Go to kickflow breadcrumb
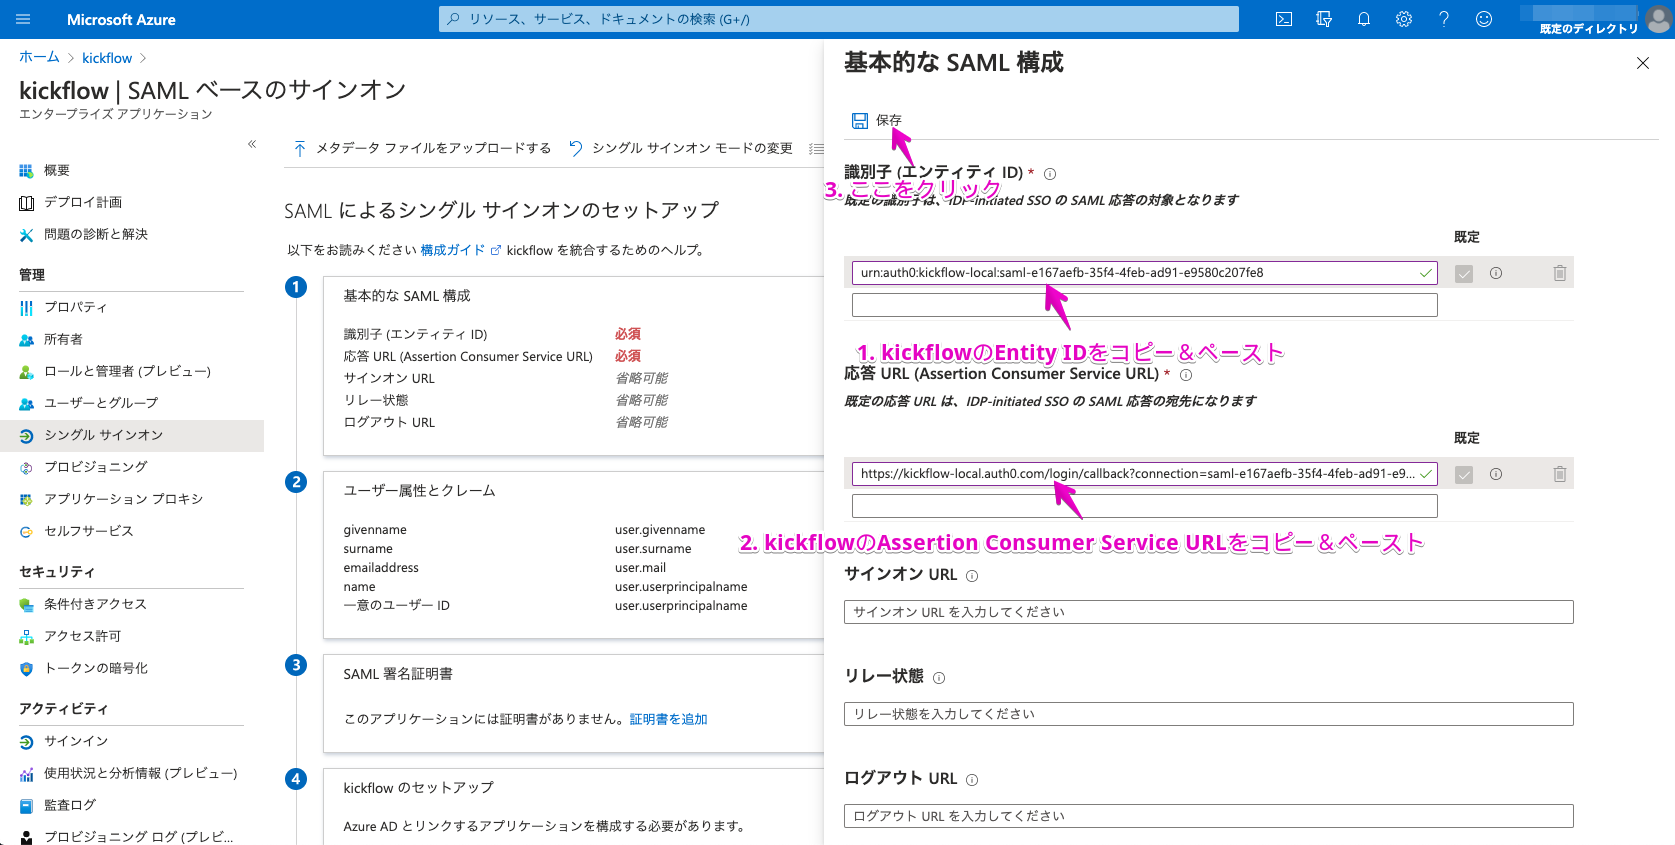 coord(107,58)
